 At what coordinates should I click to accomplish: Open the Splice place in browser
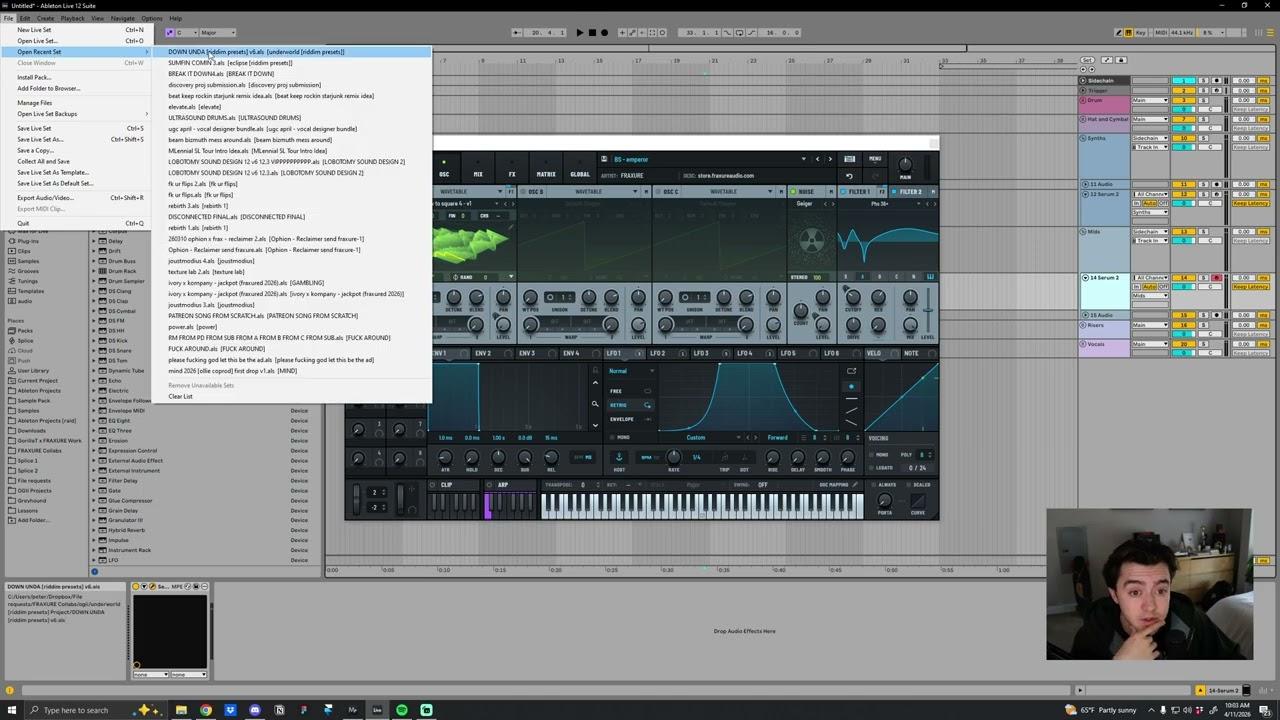25,340
